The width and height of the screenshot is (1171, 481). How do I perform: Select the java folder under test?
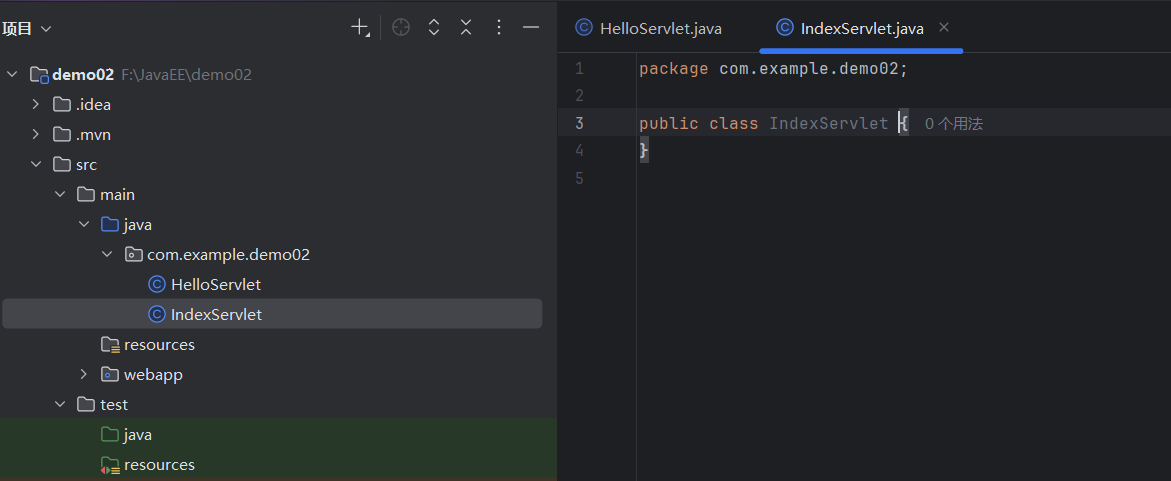tap(138, 435)
